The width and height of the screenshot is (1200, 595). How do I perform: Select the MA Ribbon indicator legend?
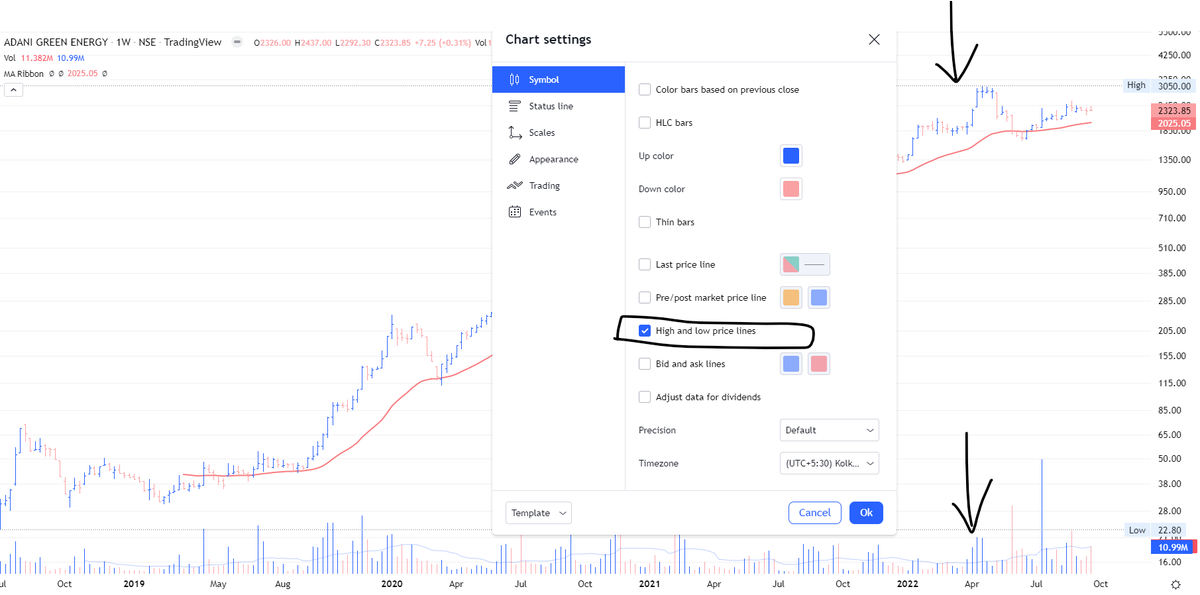(x=25, y=74)
